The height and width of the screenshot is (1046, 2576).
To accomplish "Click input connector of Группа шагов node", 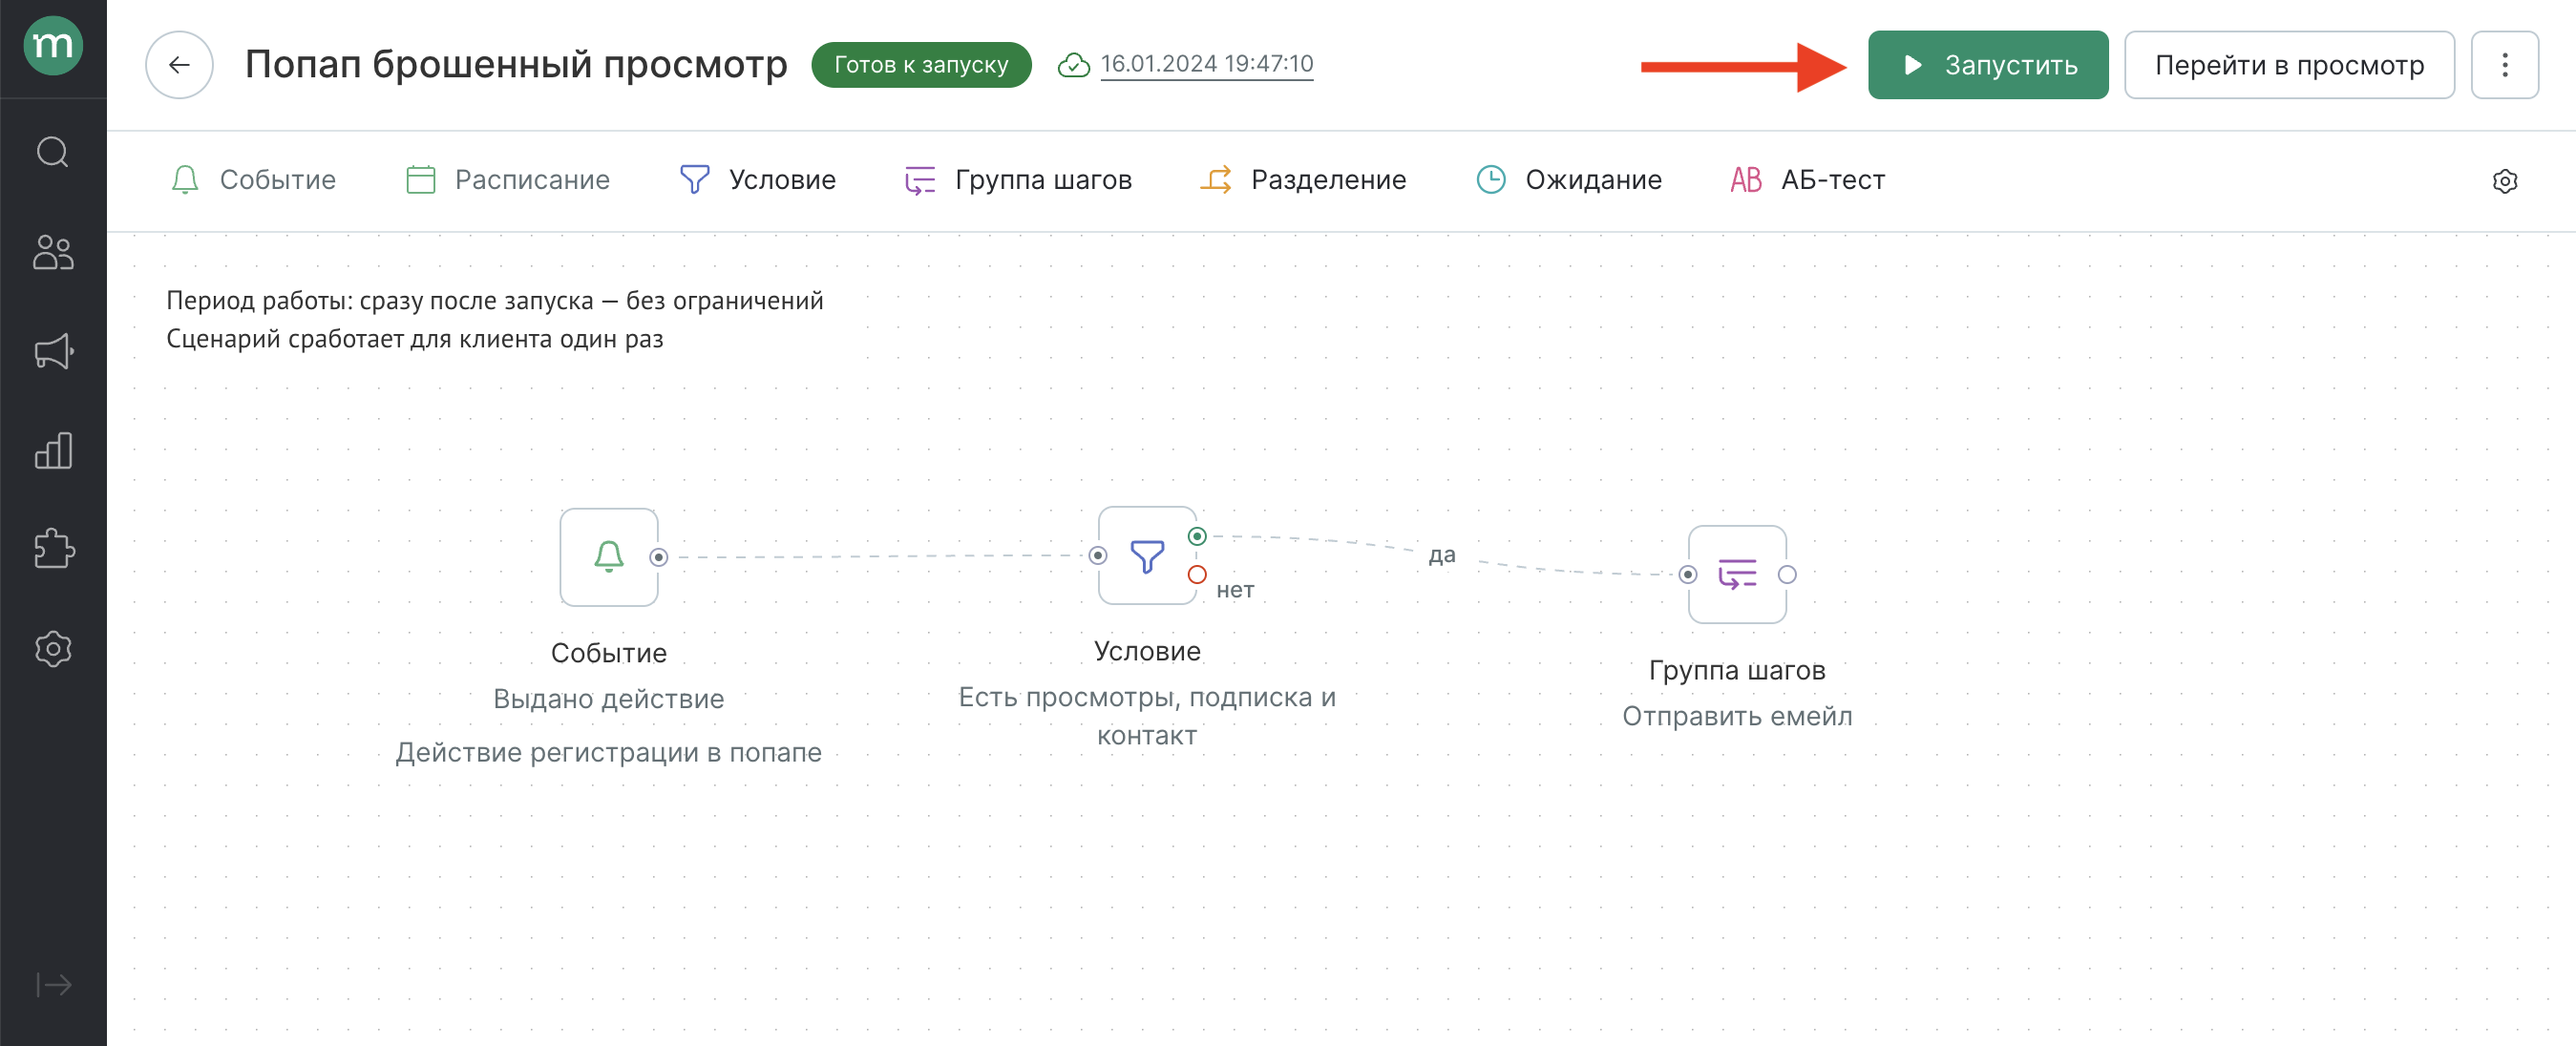I will tap(1688, 574).
